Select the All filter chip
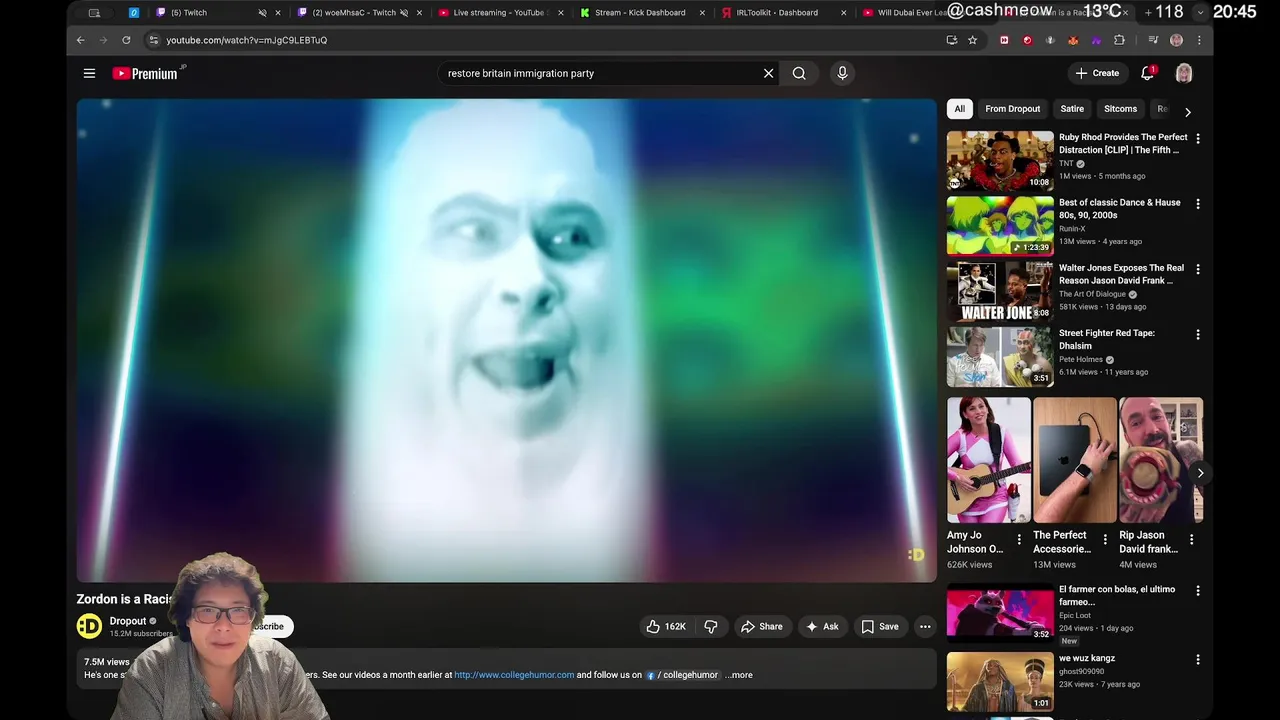Viewport: 1280px width, 720px height. (960, 109)
